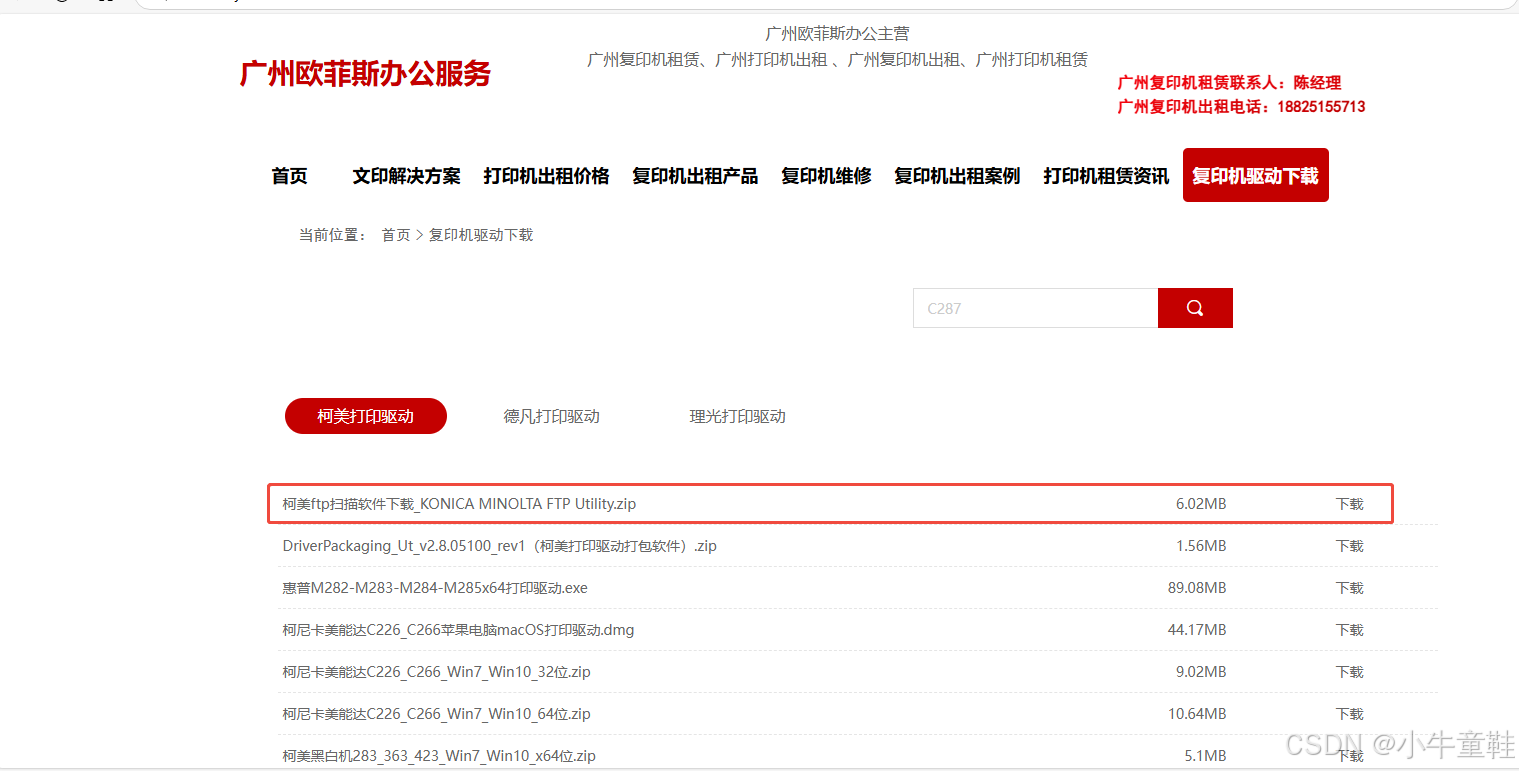Switch to 德凡打印驱动 tab
Image resolution: width=1519 pixels, height=771 pixels.
point(552,416)
